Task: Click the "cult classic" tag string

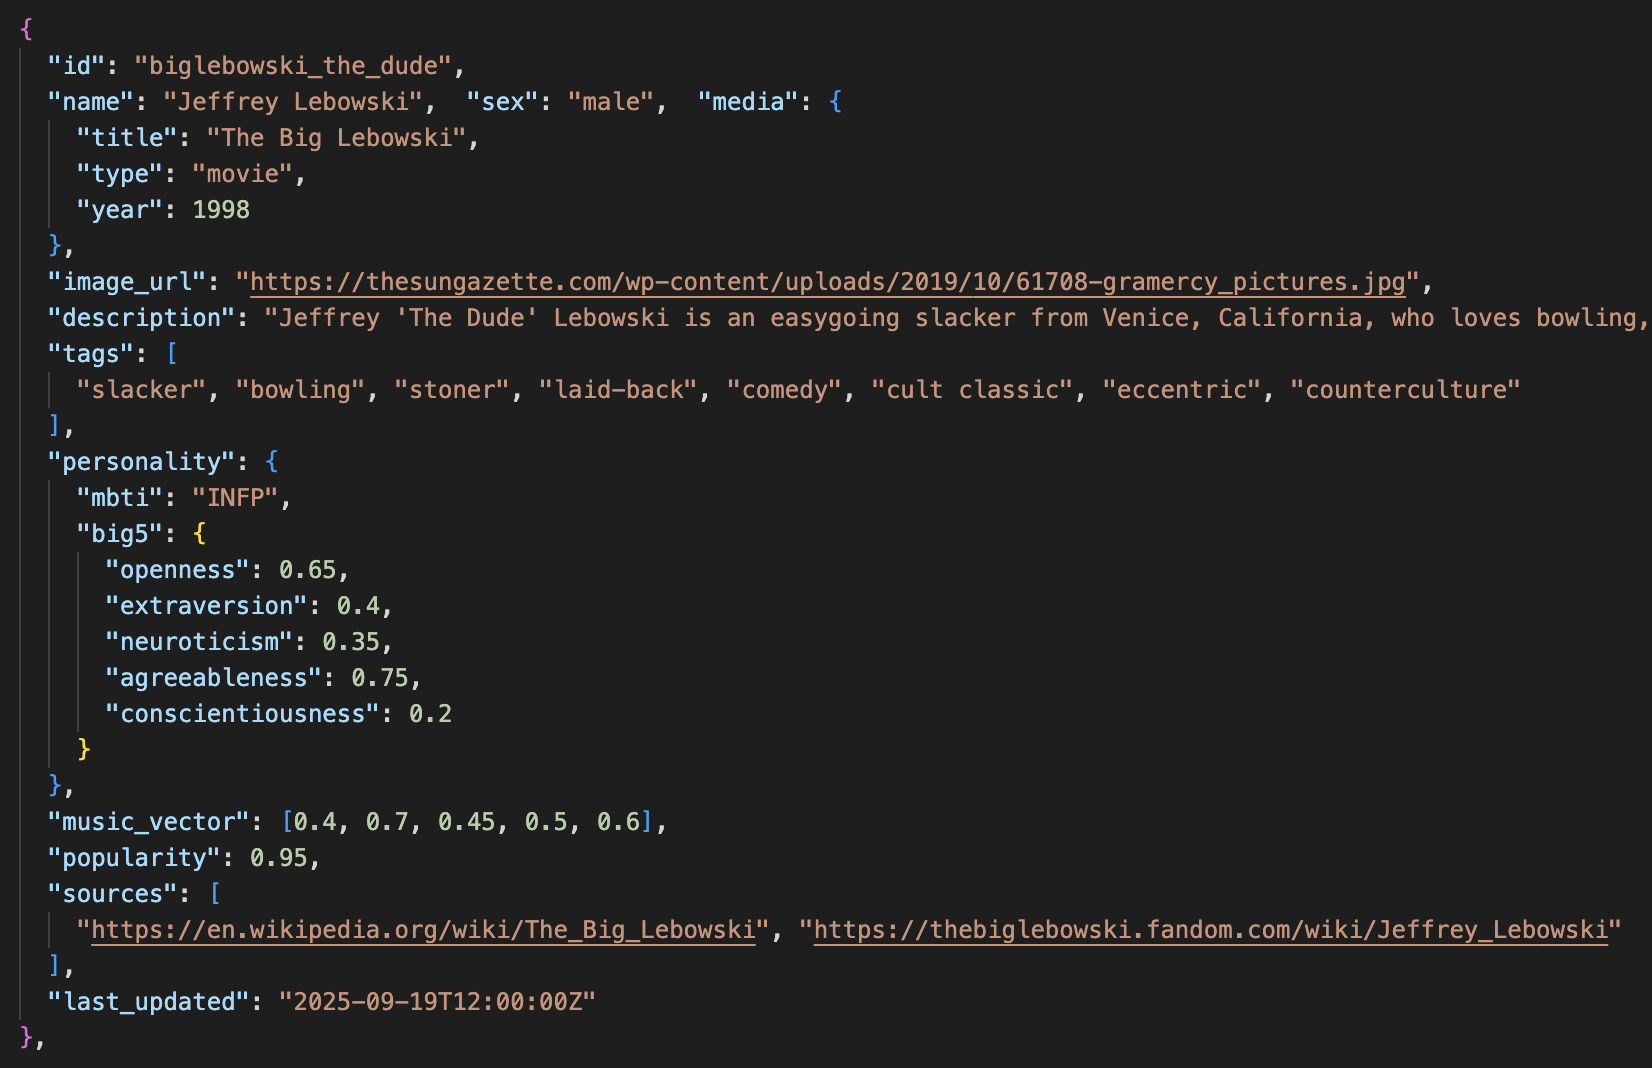Action: tap(972, 390)
